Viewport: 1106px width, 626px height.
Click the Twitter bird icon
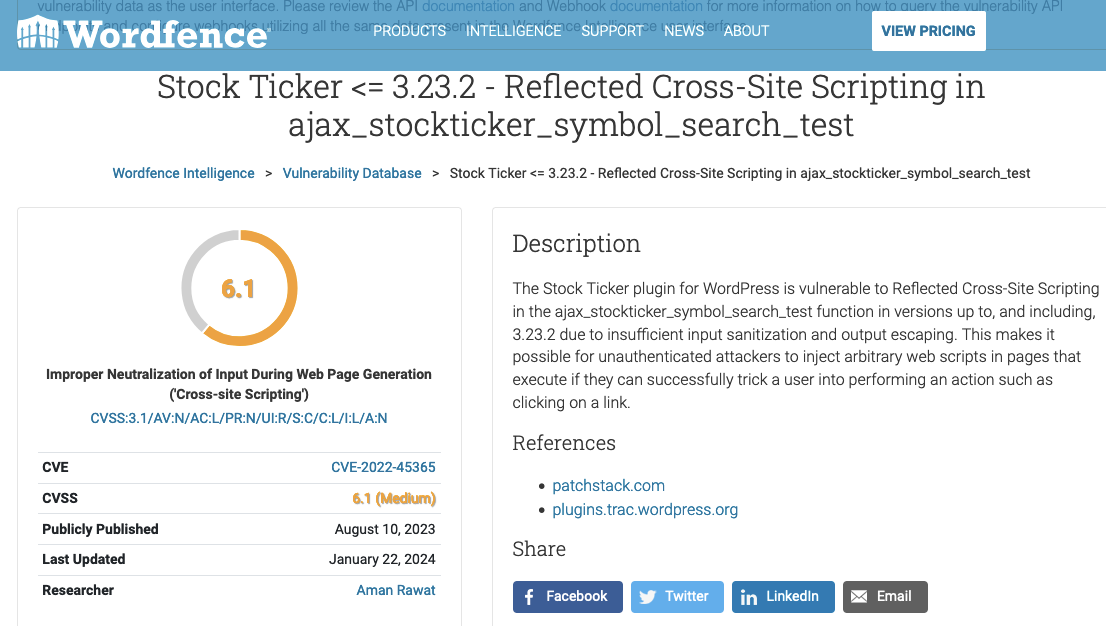tap(648, 597)
